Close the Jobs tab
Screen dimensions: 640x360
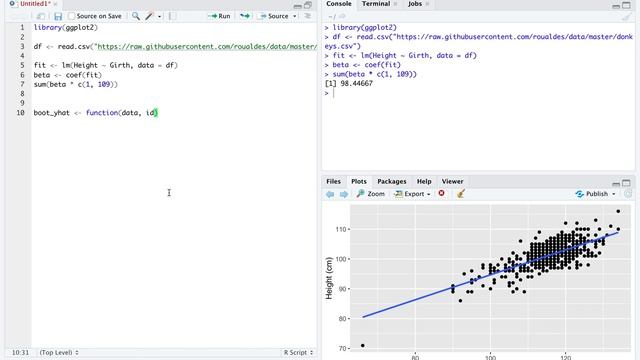click(x=427, y=4)
